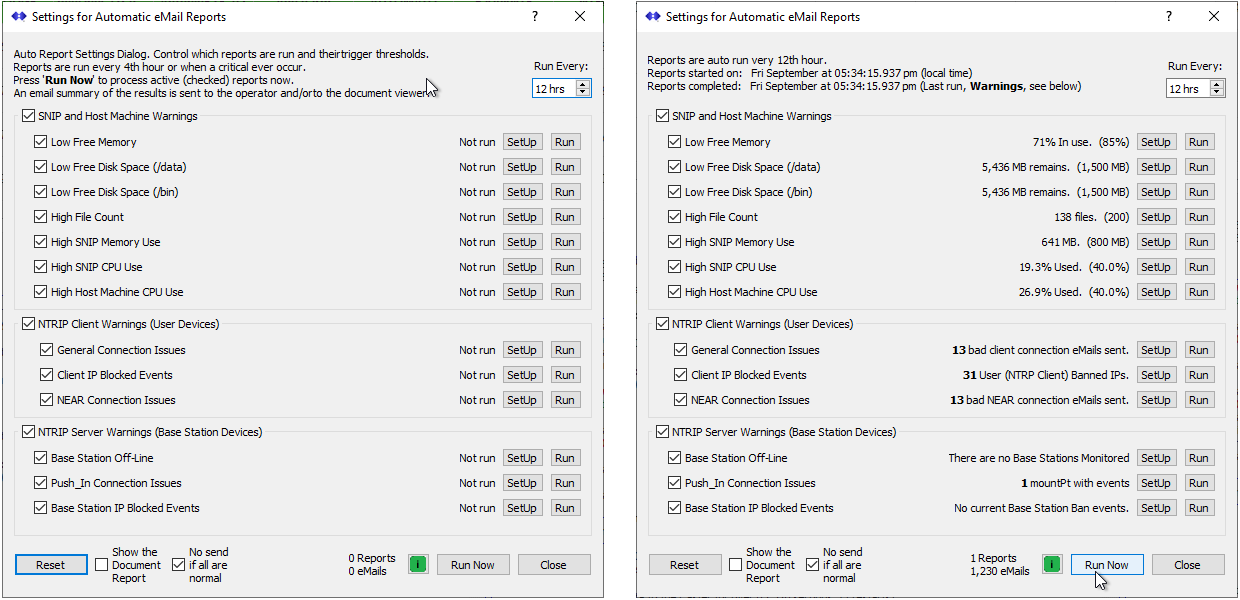The width and height of the screenshot is (1240, 600).
Task: Decrease Run Every value in right dialog spinner
Action: 1218,93
